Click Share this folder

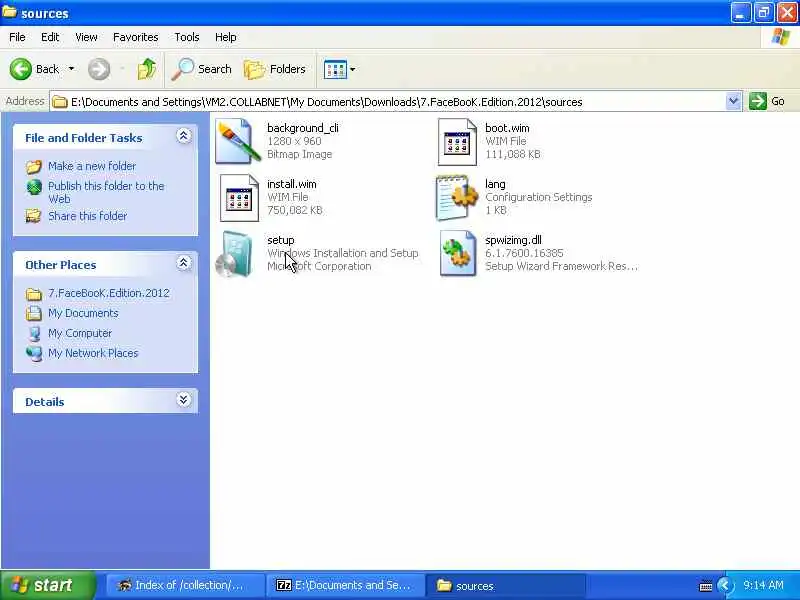point(88,216)
